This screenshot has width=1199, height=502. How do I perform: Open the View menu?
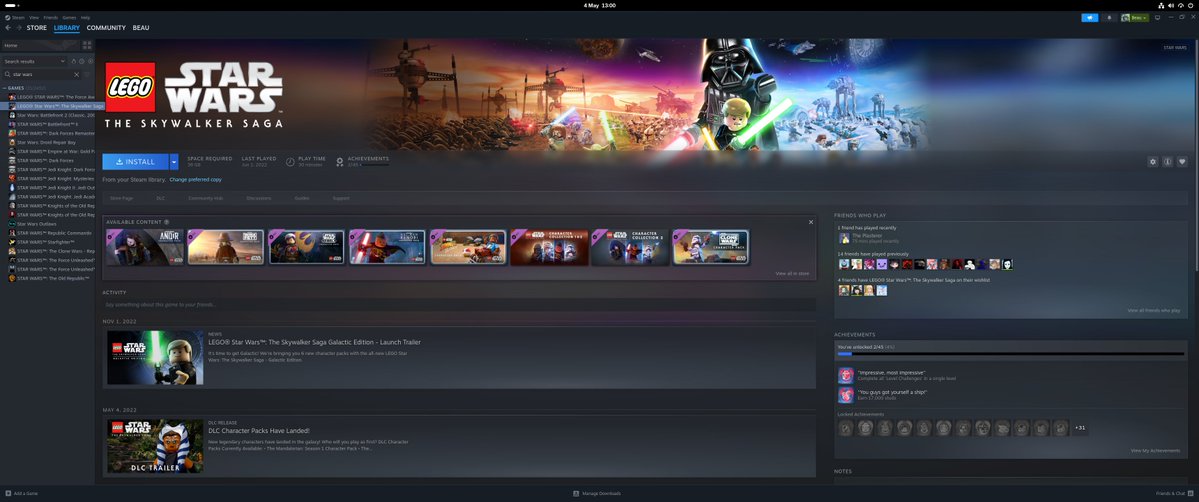click(34, 17)
